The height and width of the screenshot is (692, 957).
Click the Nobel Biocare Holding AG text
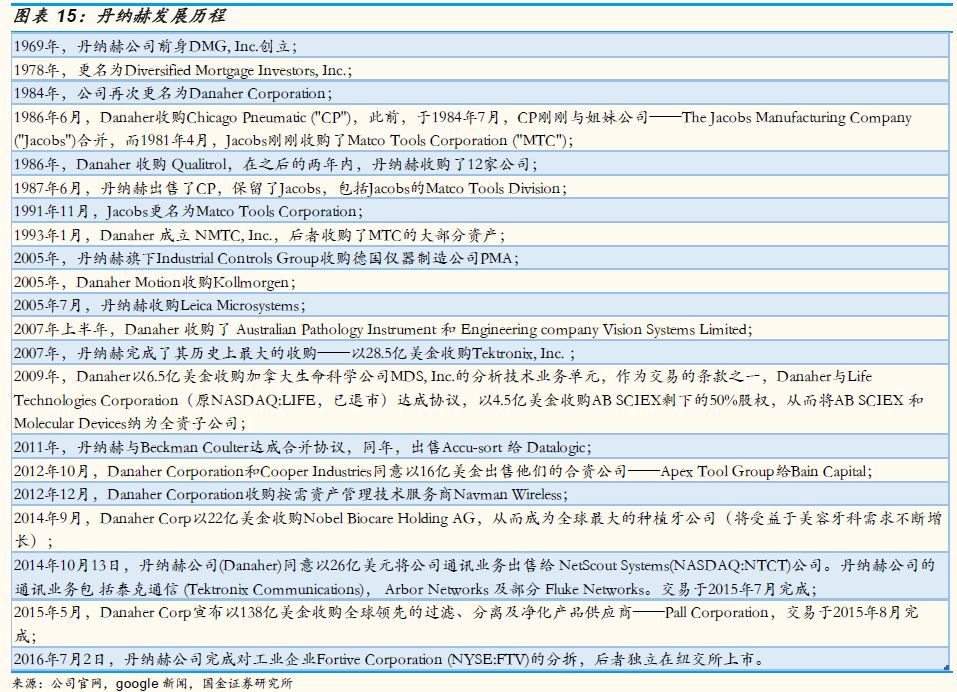[388, 518]
